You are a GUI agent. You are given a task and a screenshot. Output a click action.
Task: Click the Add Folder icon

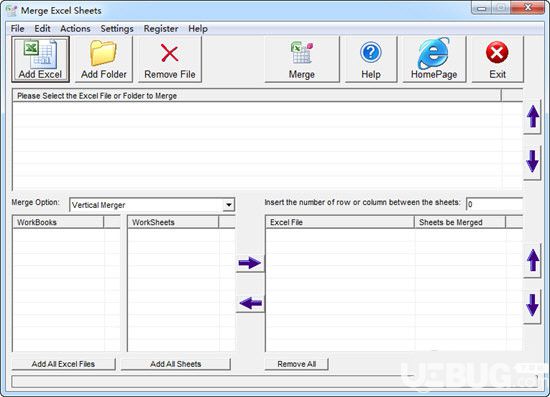pyautogui.click(x=103, y=53)
